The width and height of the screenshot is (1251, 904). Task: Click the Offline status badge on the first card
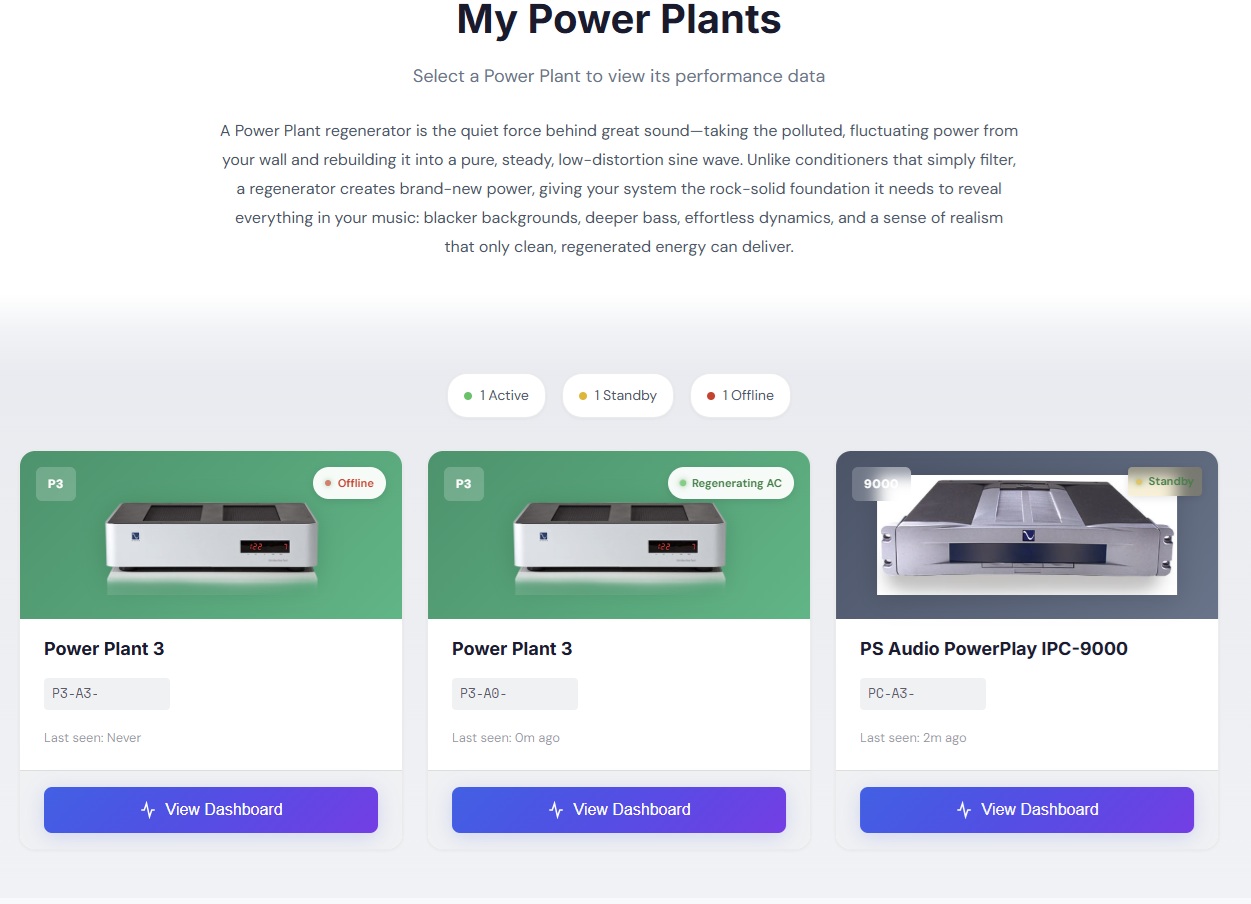(349, 483)
